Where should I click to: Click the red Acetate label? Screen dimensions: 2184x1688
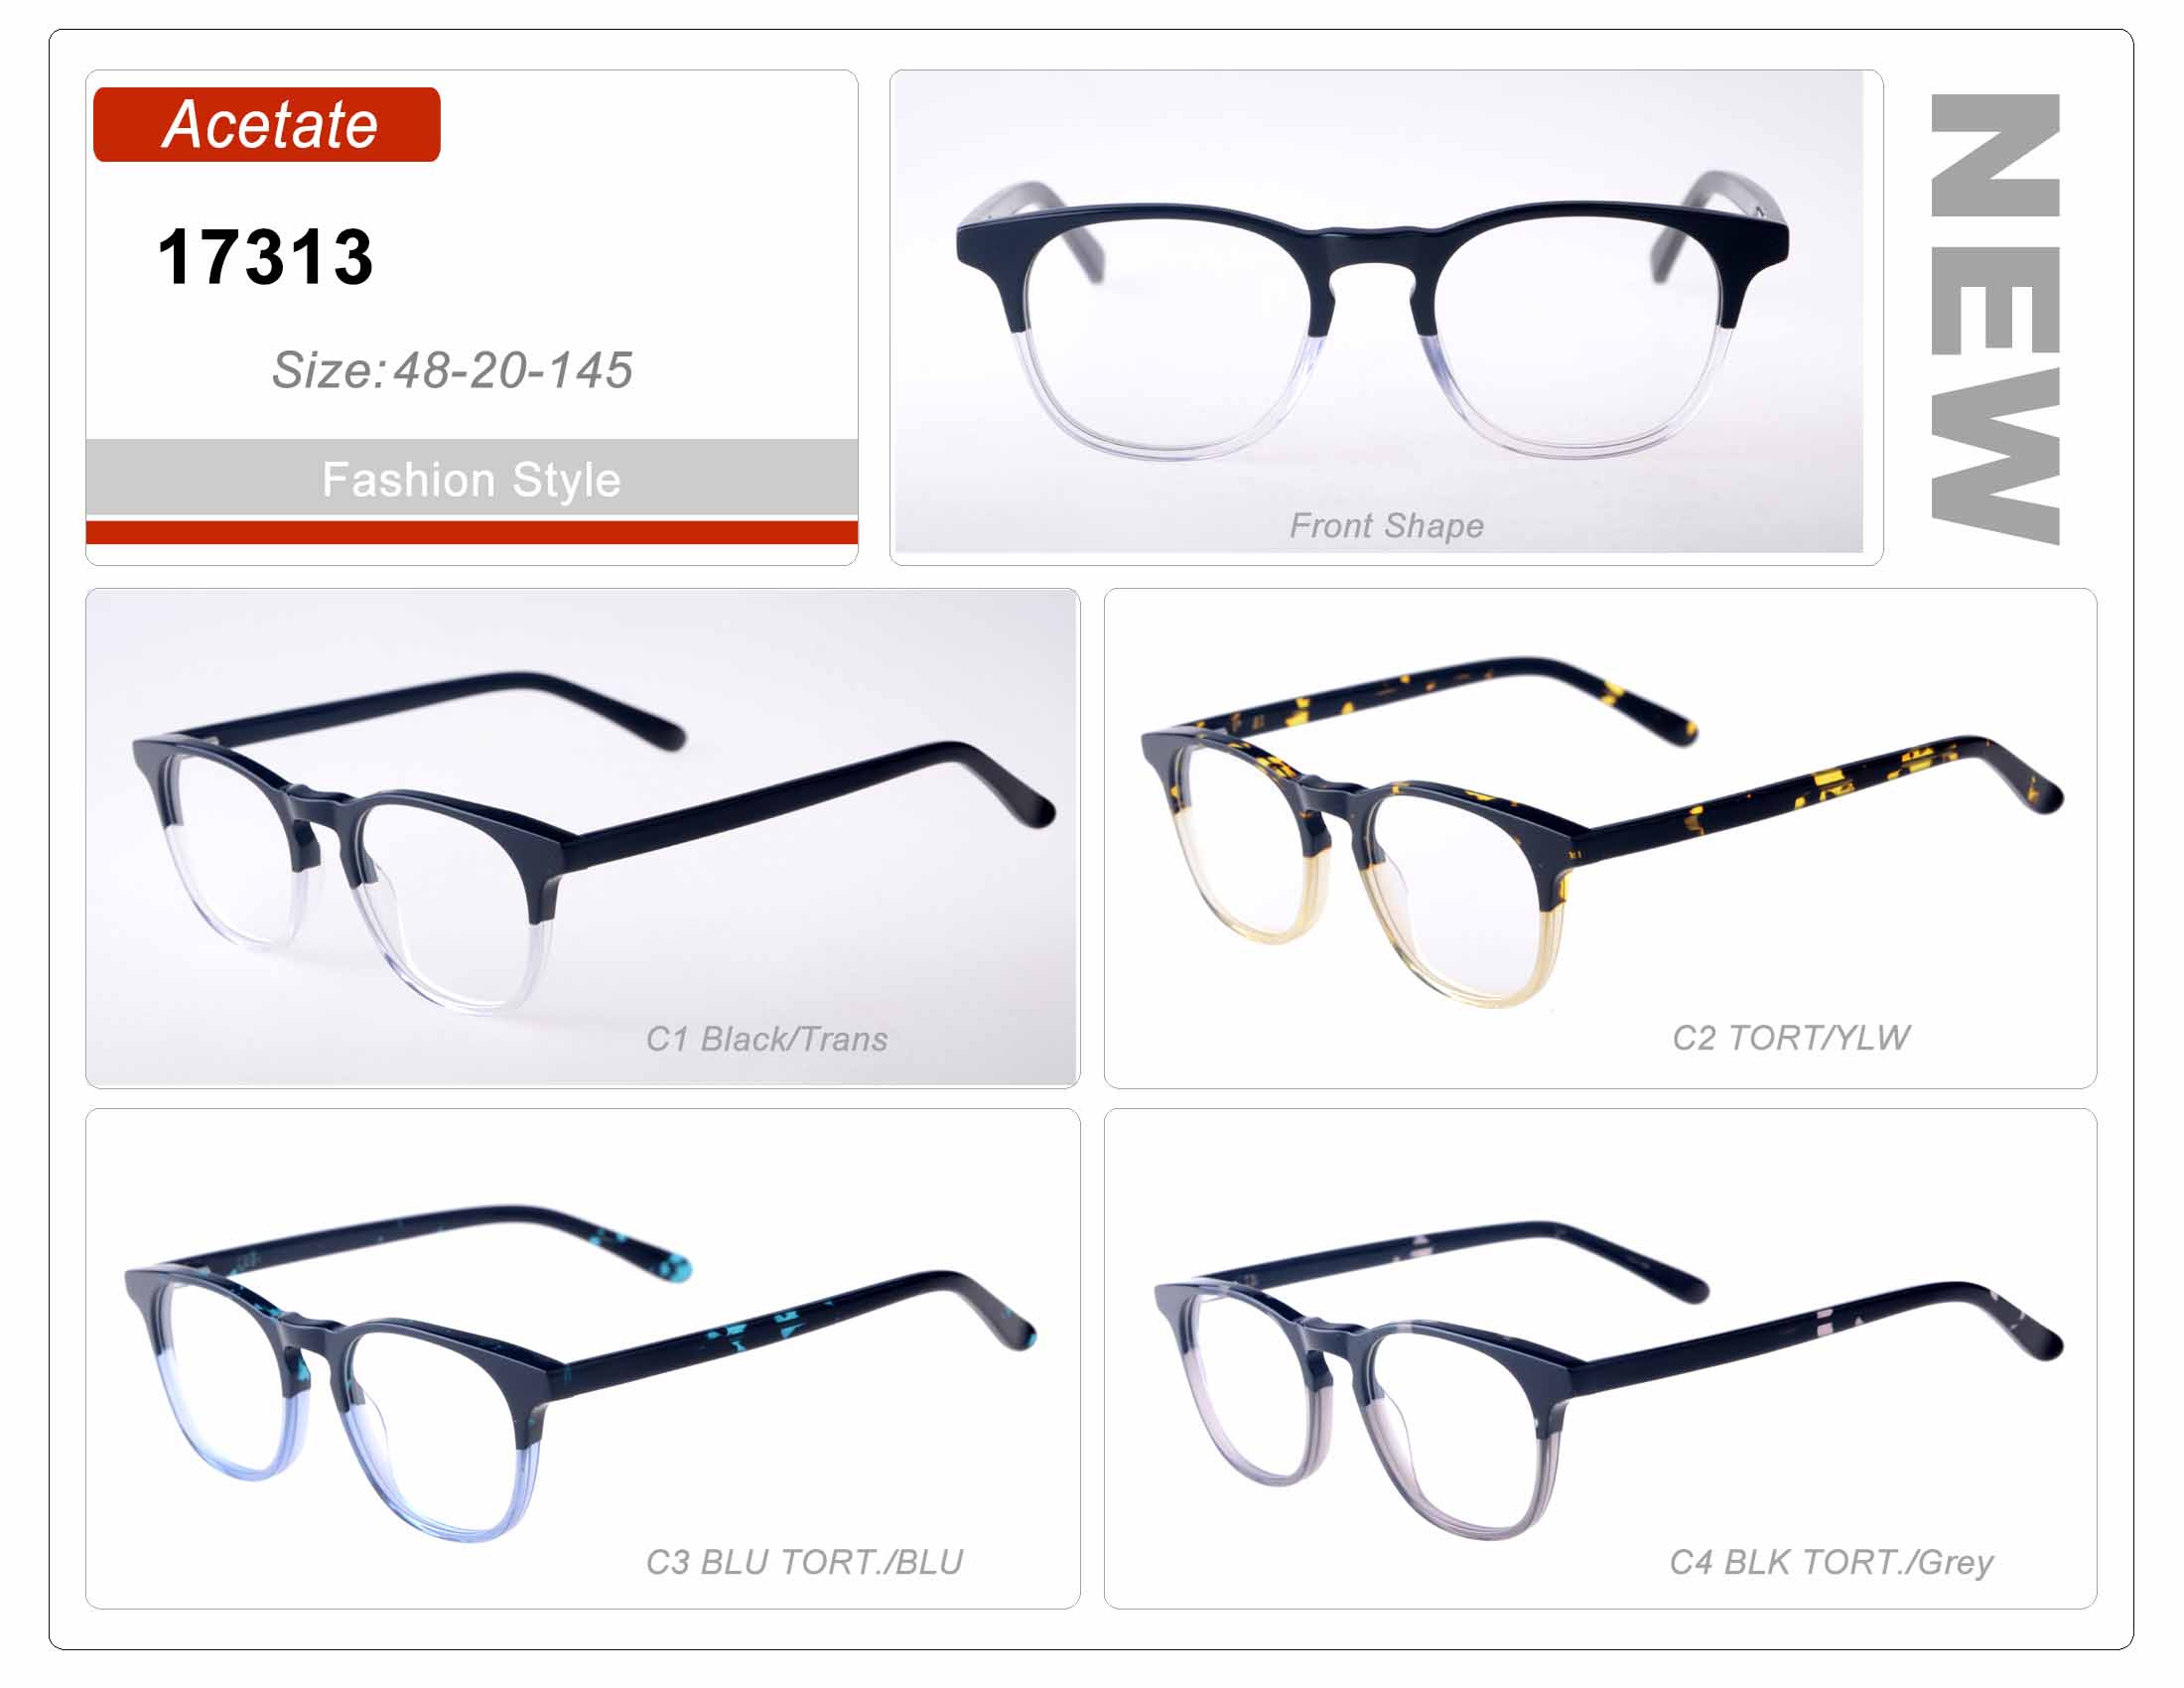[x=266, y=124]
